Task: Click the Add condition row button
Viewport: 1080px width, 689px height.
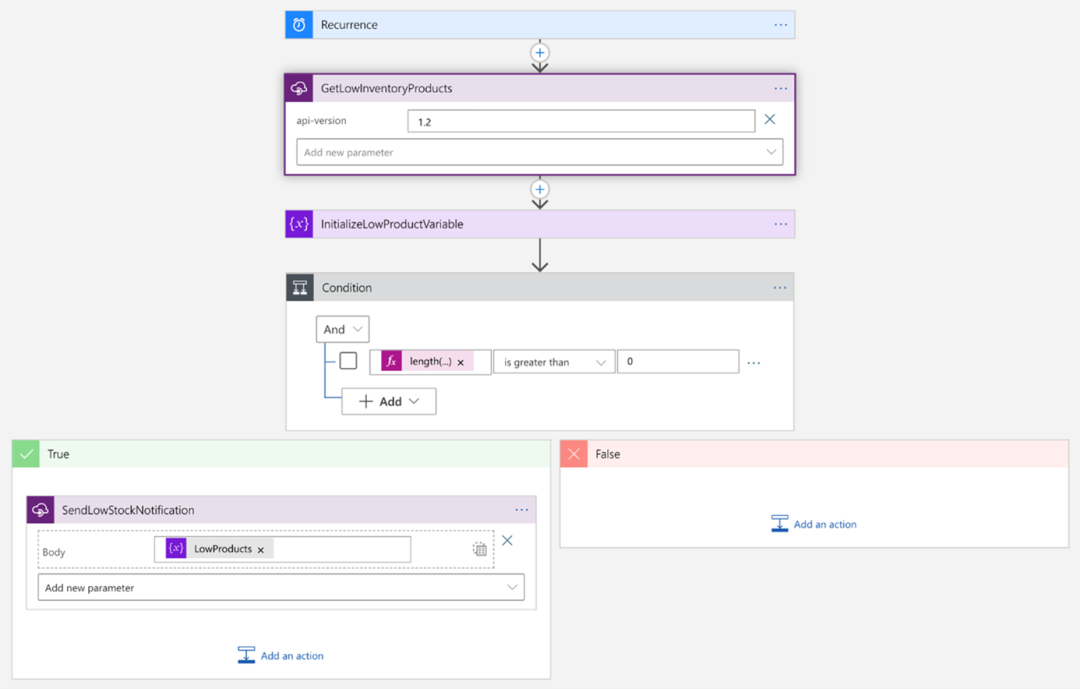Action: [389, 402]
